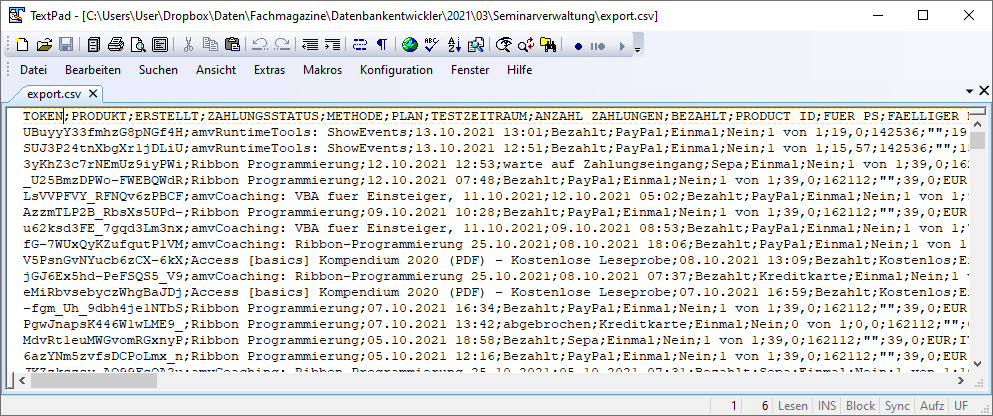Open the Konfiguration menu
The image size is (993, 416).
point(396,70)
